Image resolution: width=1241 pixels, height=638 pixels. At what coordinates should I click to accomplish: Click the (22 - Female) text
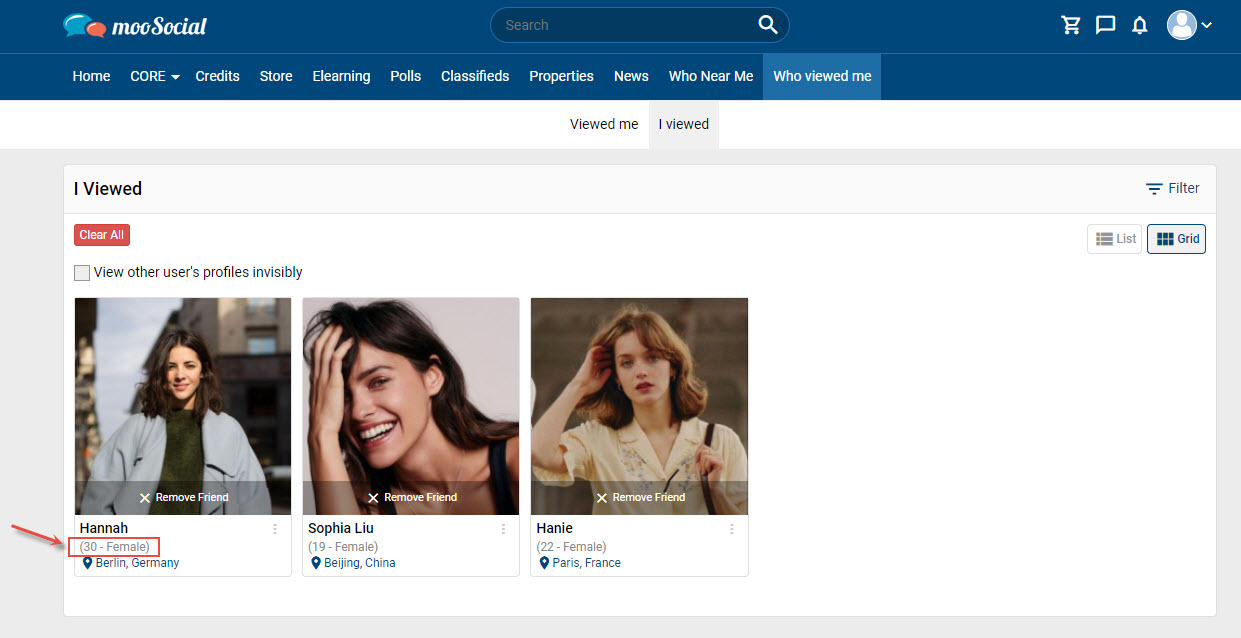[571, 547]
